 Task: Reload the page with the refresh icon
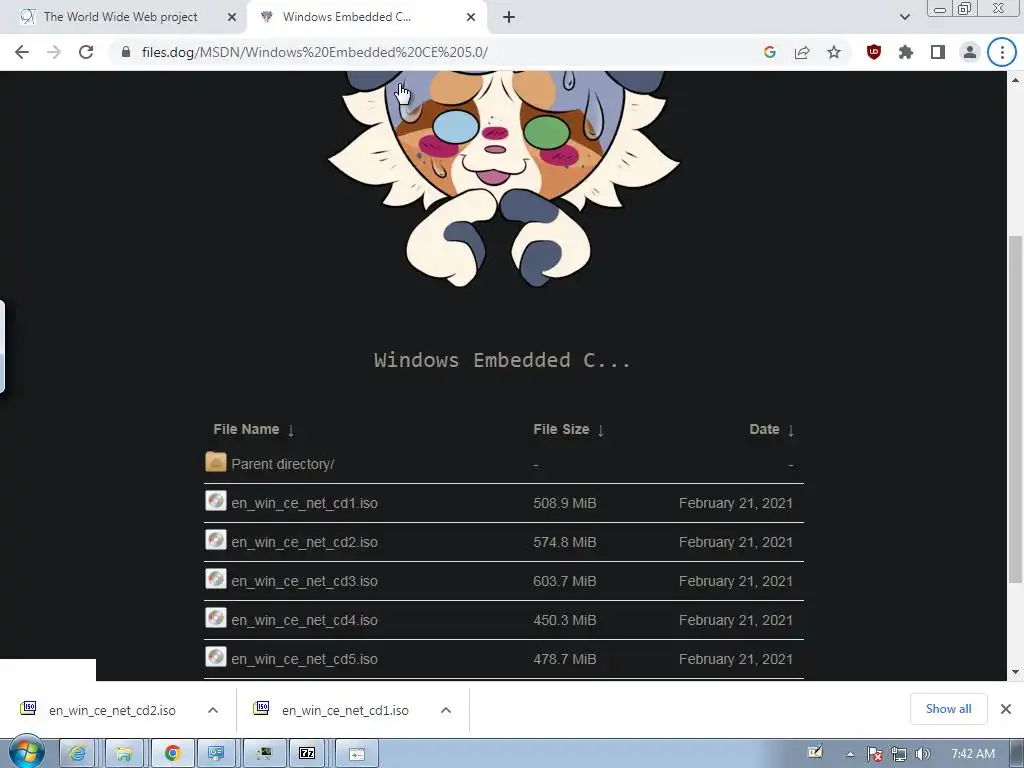click(86, 52)
